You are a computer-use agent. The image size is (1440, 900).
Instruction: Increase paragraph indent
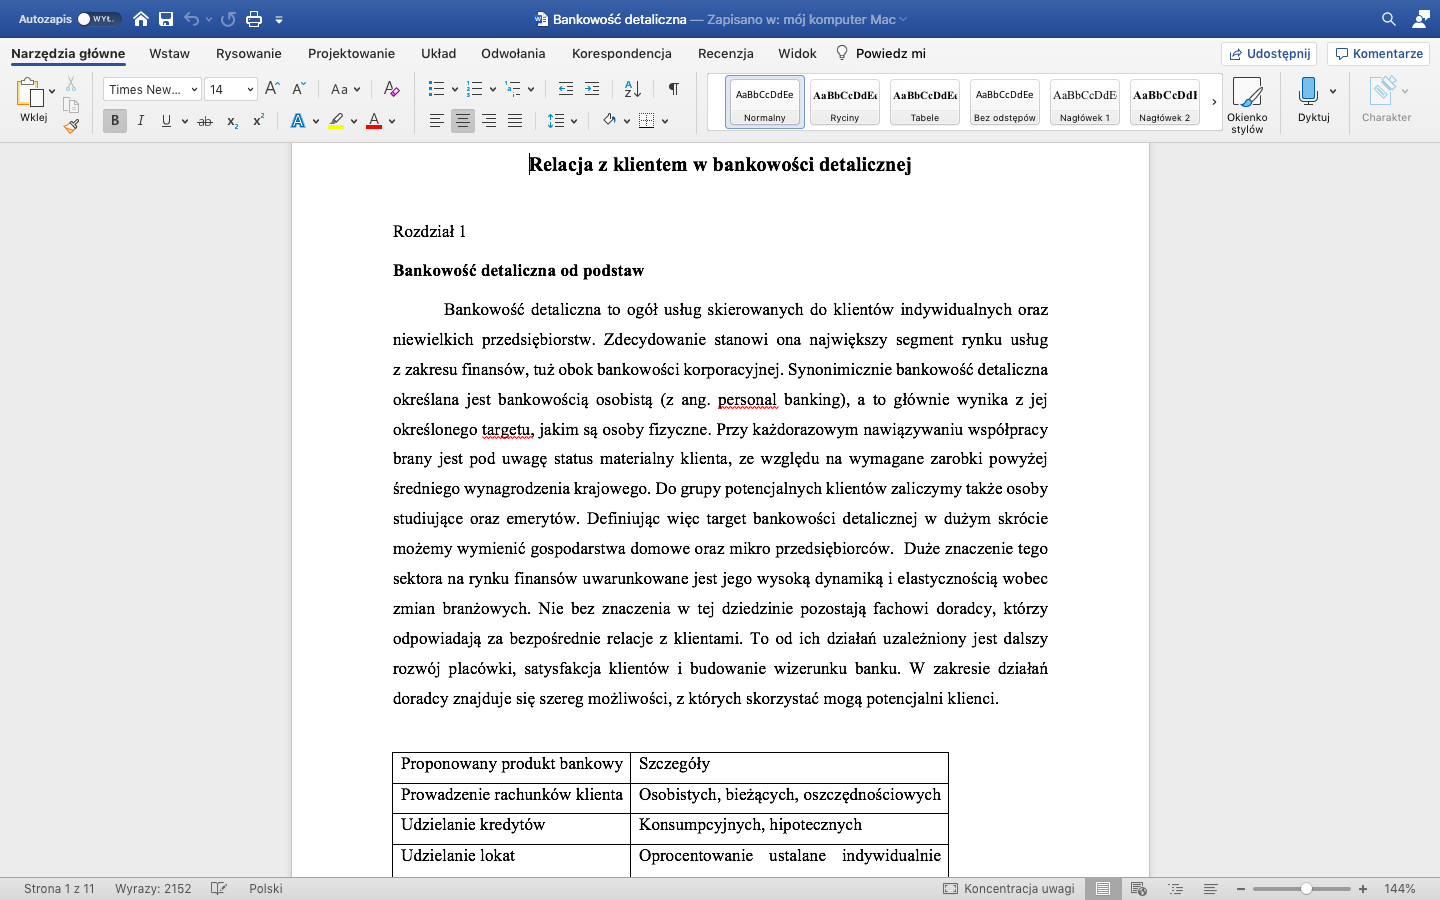coord(592,89)
